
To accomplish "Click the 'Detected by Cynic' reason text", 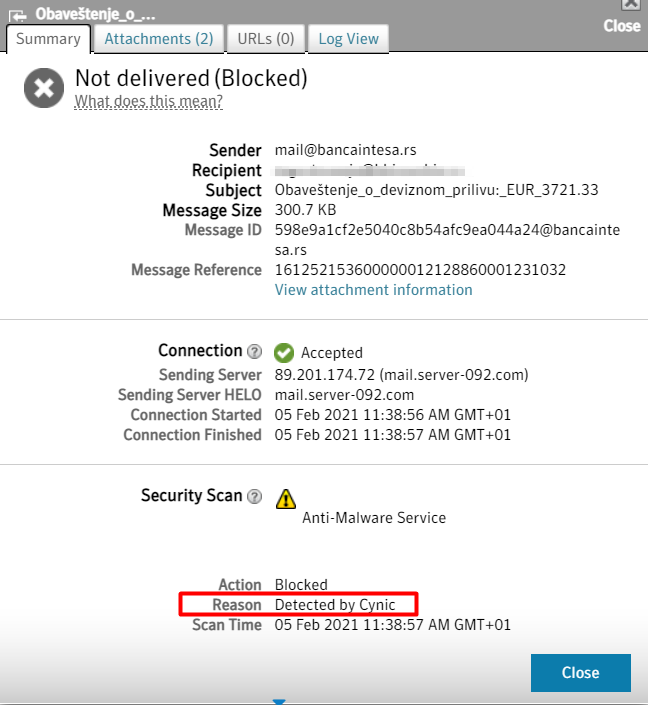I will pyautogui.click(x=335, y=605).
